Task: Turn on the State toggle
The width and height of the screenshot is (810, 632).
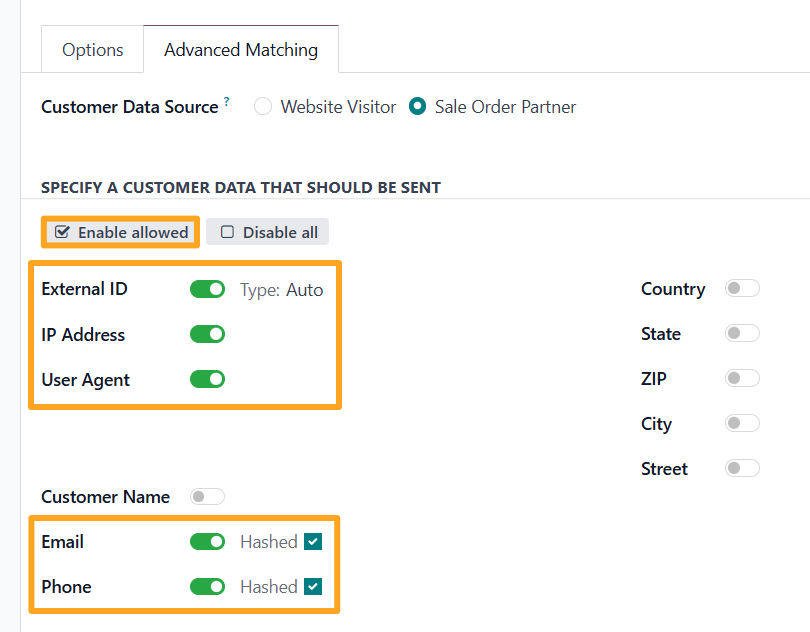Action: tap(742, 334)
